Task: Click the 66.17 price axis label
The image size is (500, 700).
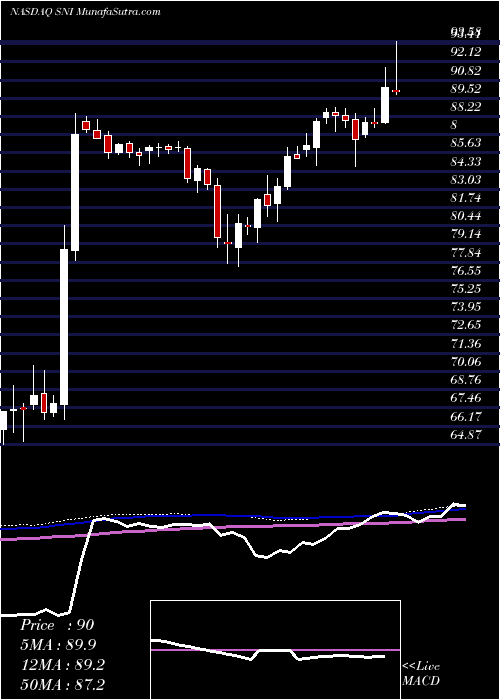Action: 466,416
